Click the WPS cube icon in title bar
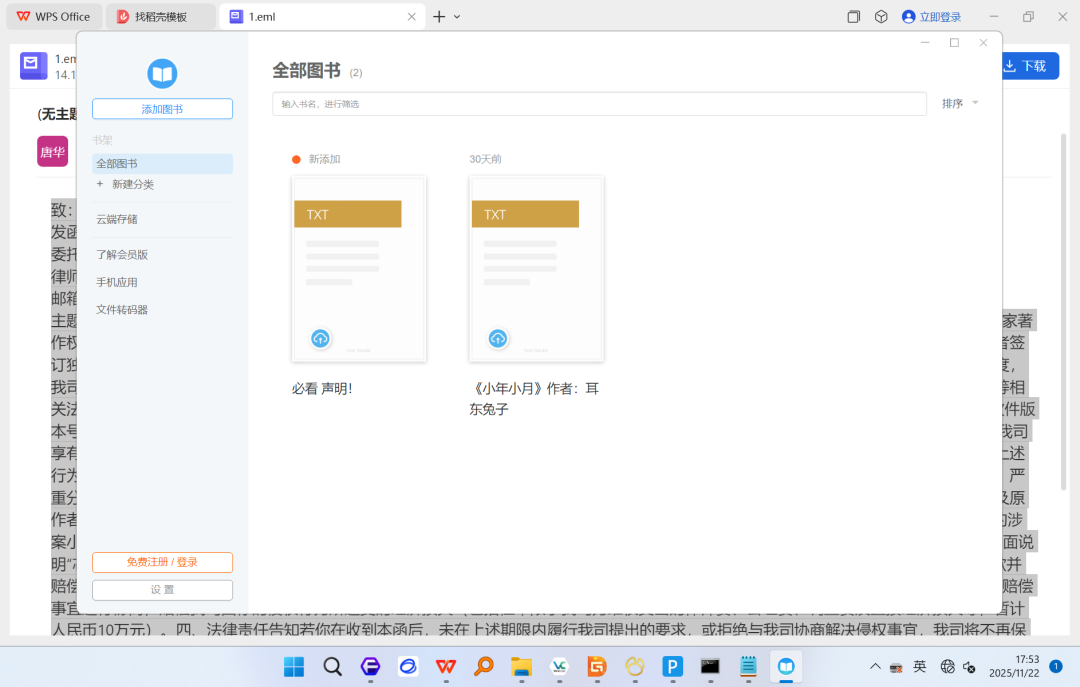 [881, 17]
